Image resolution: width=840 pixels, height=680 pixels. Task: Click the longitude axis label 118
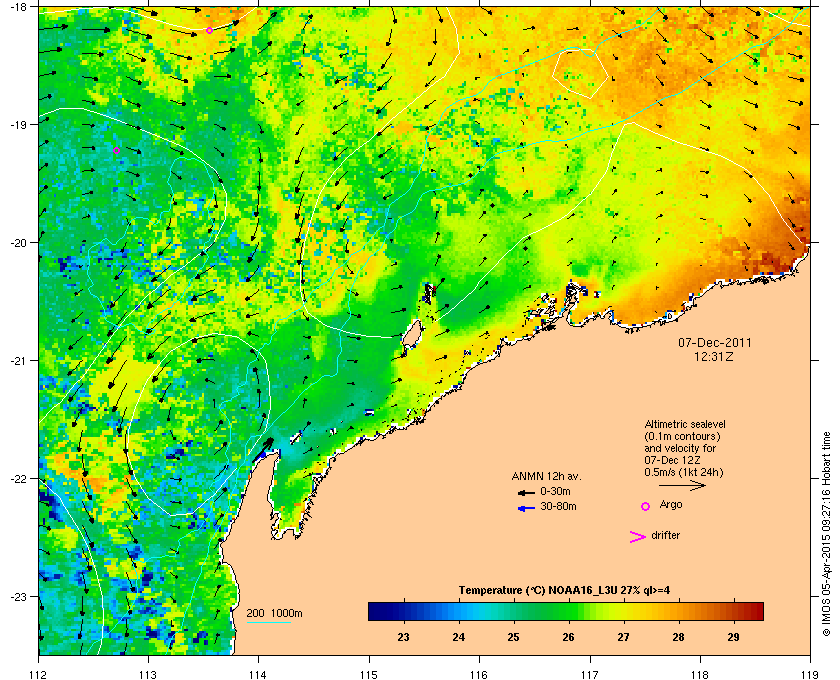[x=700, y=675]
